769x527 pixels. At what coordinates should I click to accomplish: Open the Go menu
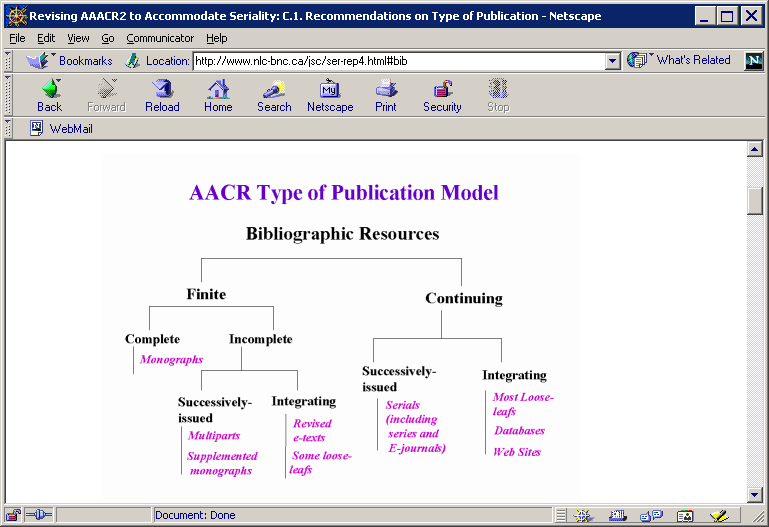(108, 38)
